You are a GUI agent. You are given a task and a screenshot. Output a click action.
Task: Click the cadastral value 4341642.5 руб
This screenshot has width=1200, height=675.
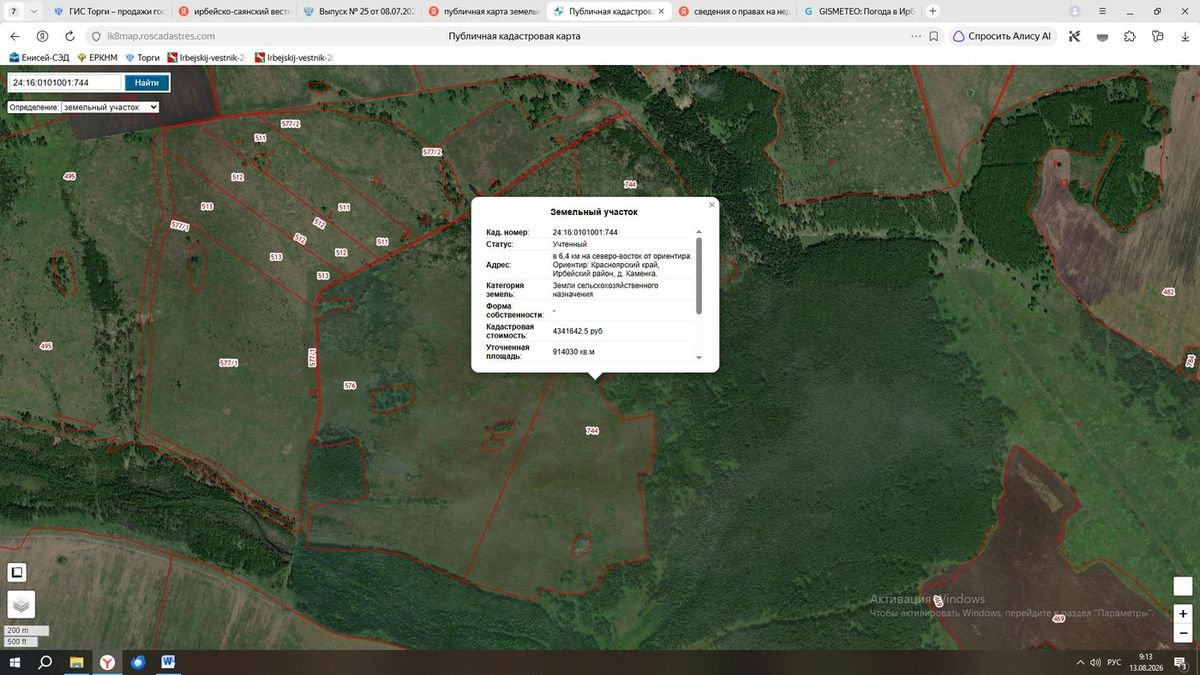578,331
